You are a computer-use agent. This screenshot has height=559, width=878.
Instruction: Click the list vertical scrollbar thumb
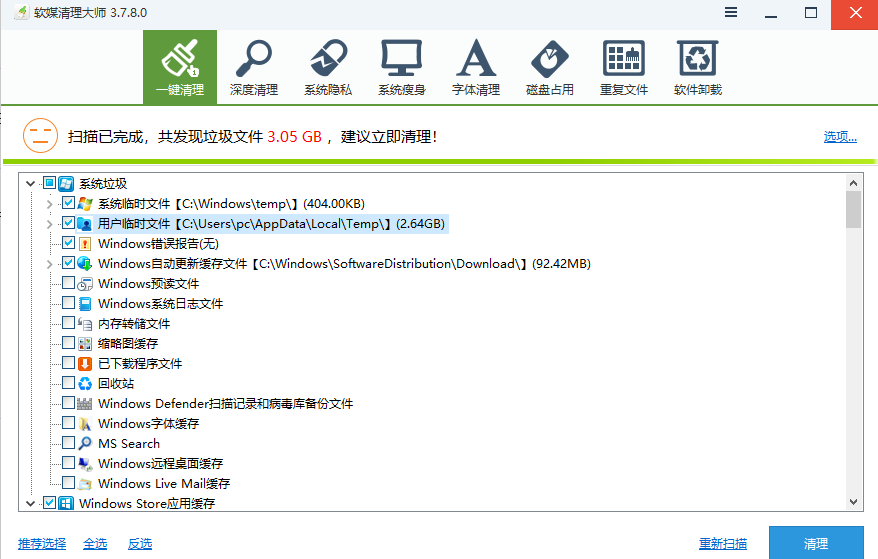point(853,209)
